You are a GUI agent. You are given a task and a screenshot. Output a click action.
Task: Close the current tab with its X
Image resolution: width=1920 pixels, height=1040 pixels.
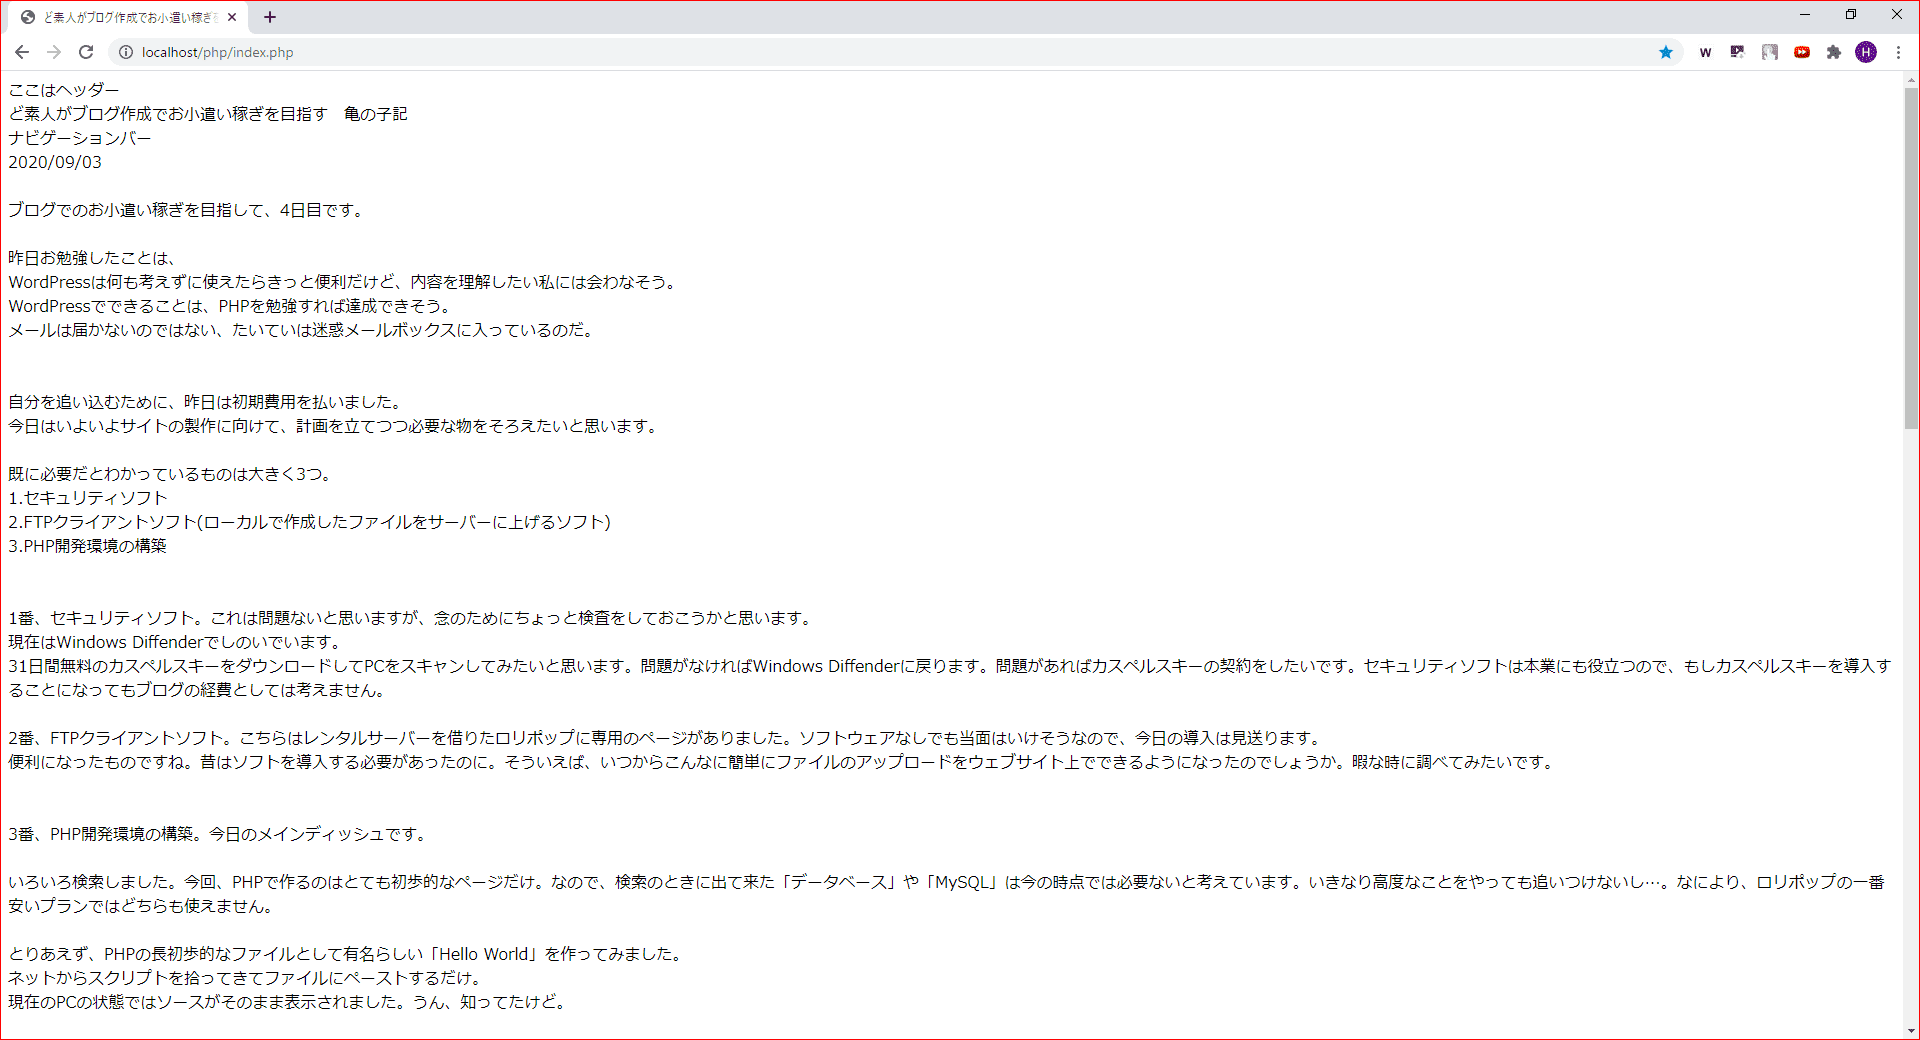pos(232,16)
